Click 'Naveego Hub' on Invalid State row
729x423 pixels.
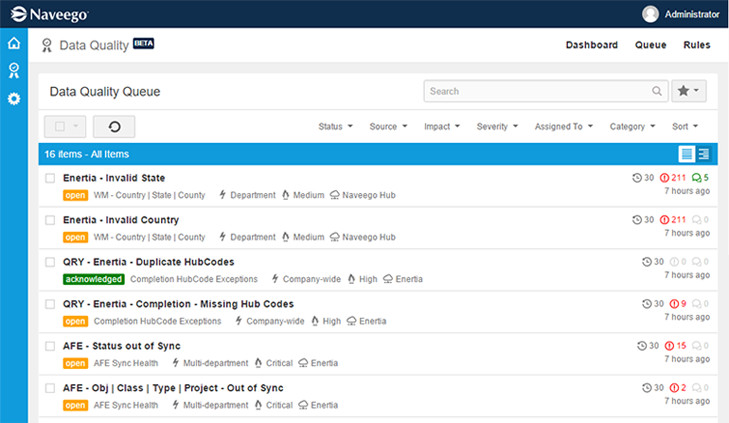[369, 195]
